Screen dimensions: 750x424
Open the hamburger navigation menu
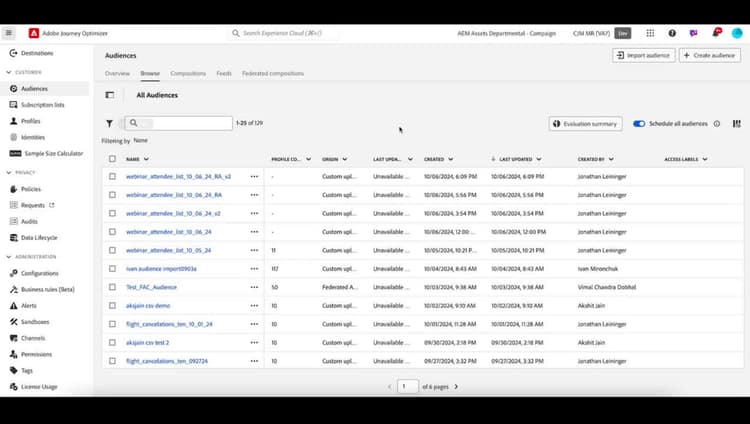pos(9,33)
